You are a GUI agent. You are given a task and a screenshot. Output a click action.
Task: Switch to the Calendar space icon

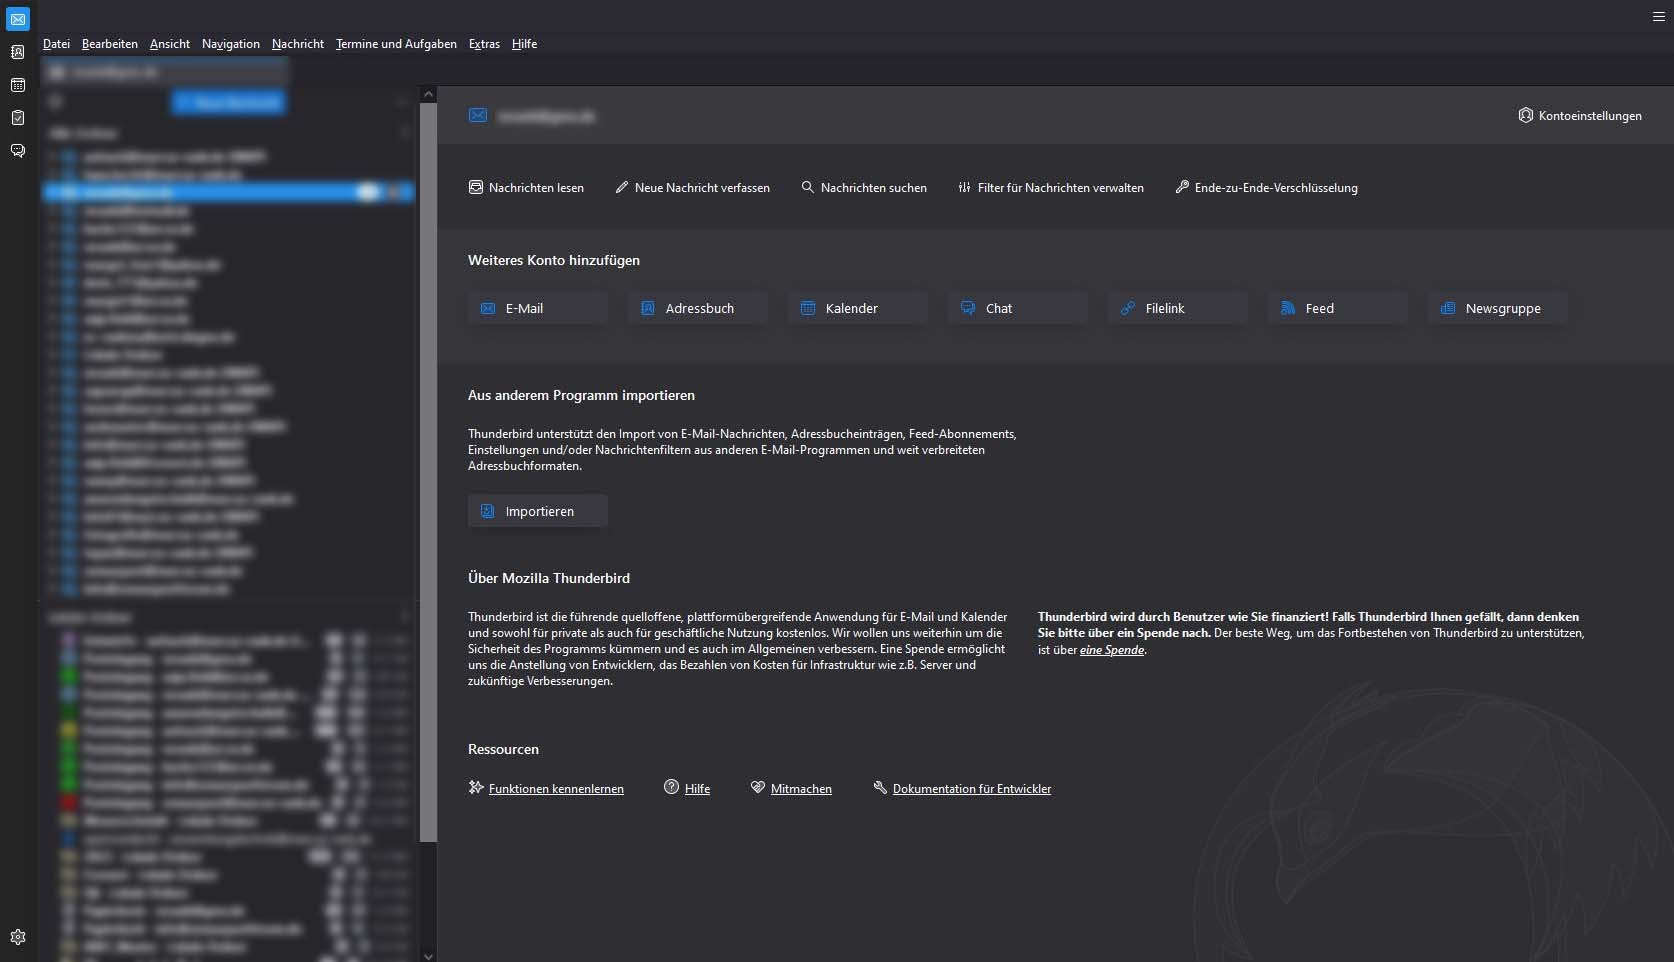tap(18, 85)
